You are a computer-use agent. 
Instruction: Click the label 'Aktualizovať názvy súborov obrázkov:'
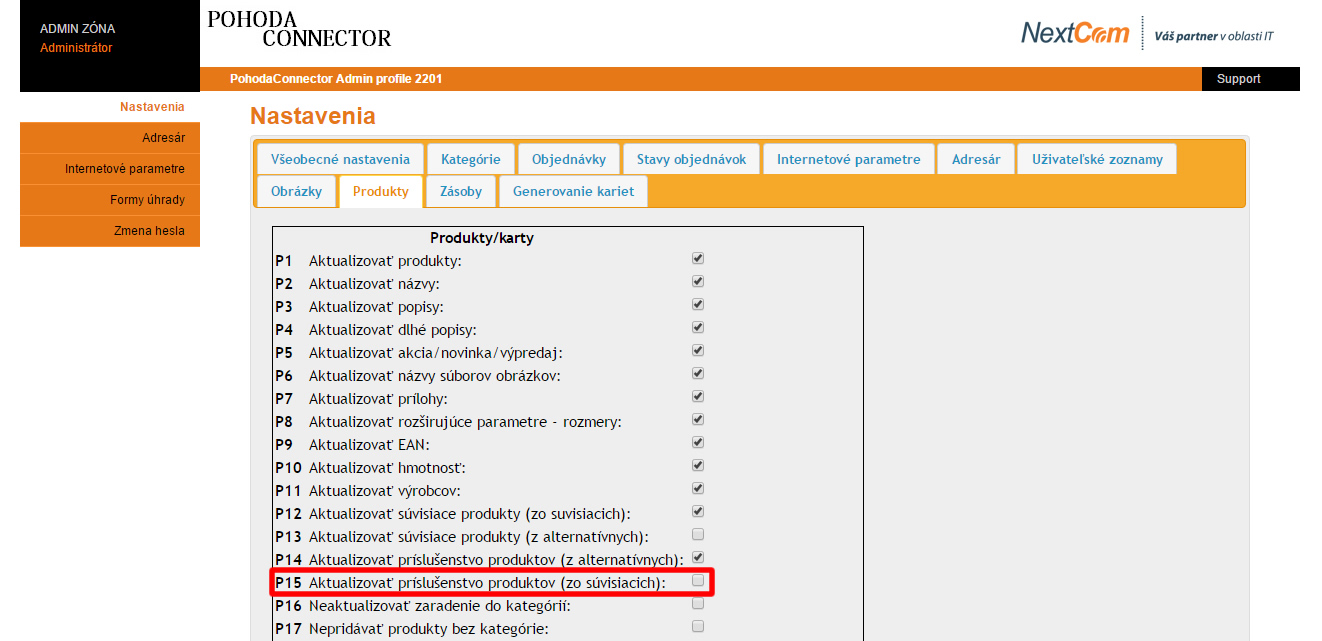coord(435,376)
